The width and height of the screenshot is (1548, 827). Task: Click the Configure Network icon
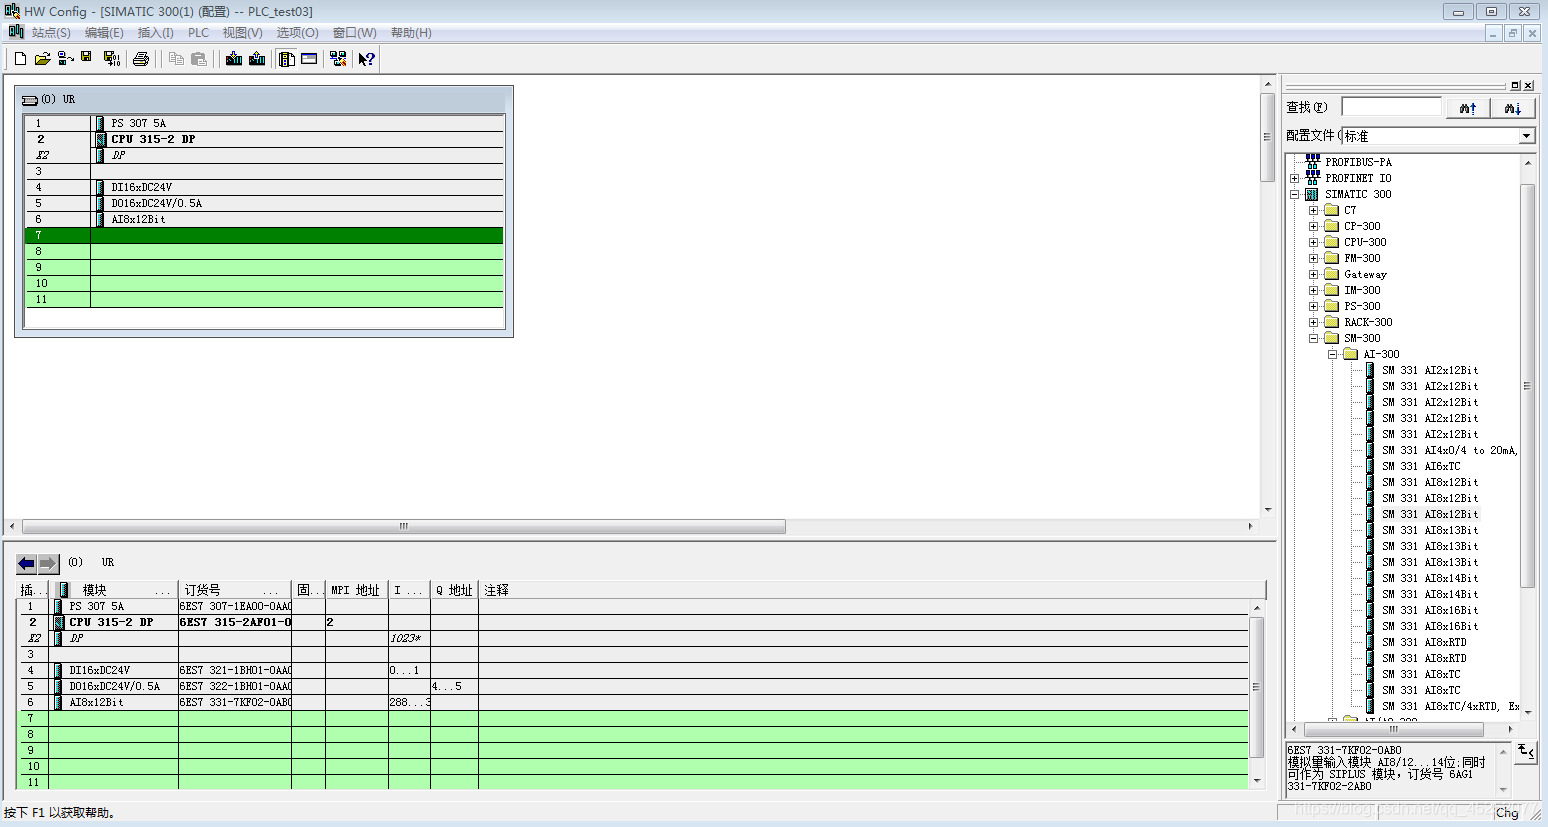(338, 59)
